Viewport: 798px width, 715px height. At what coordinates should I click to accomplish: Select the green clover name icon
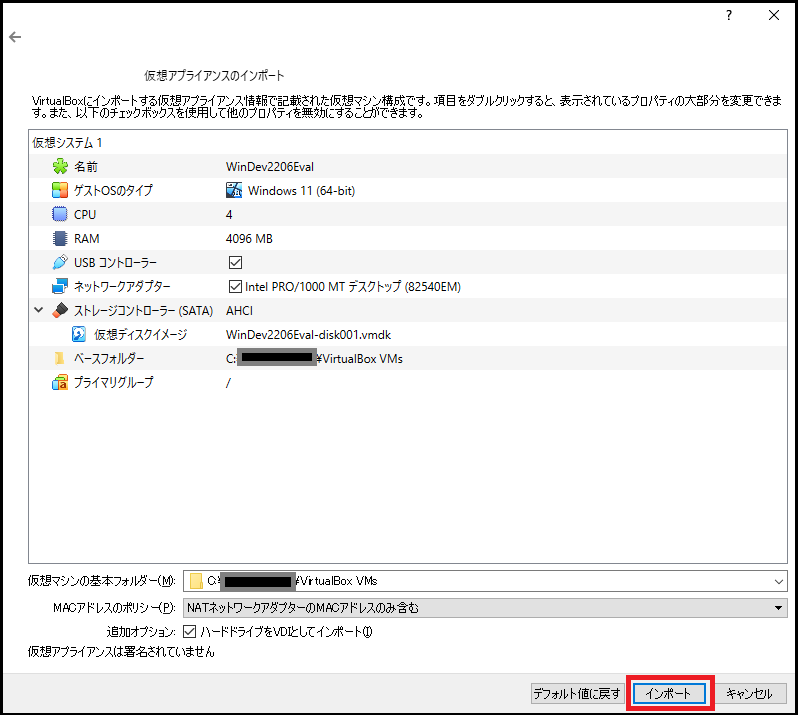point(60,166)
